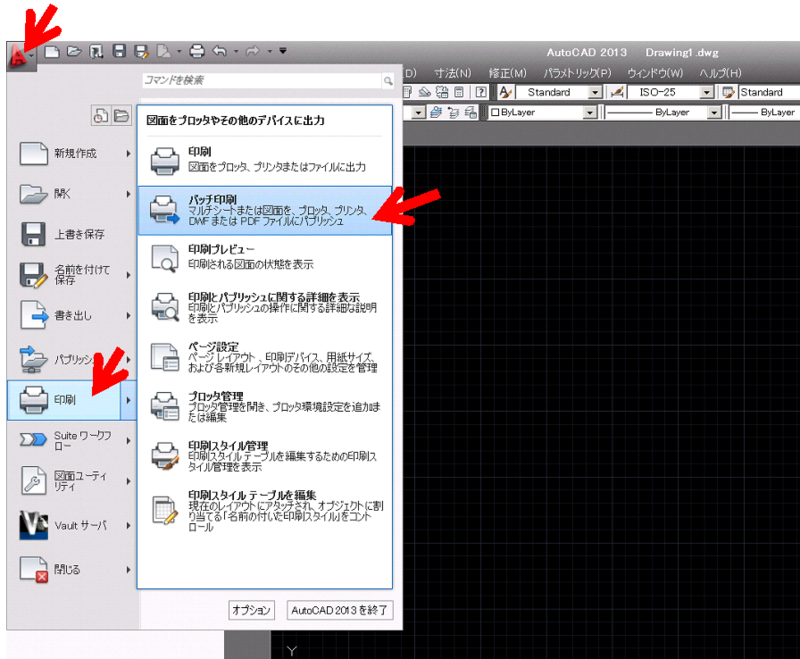Click the Save As icon in Quick Access toolbar
Viewport: 800px width, 659px height.
pyautogui.click(x=141, y=52)
